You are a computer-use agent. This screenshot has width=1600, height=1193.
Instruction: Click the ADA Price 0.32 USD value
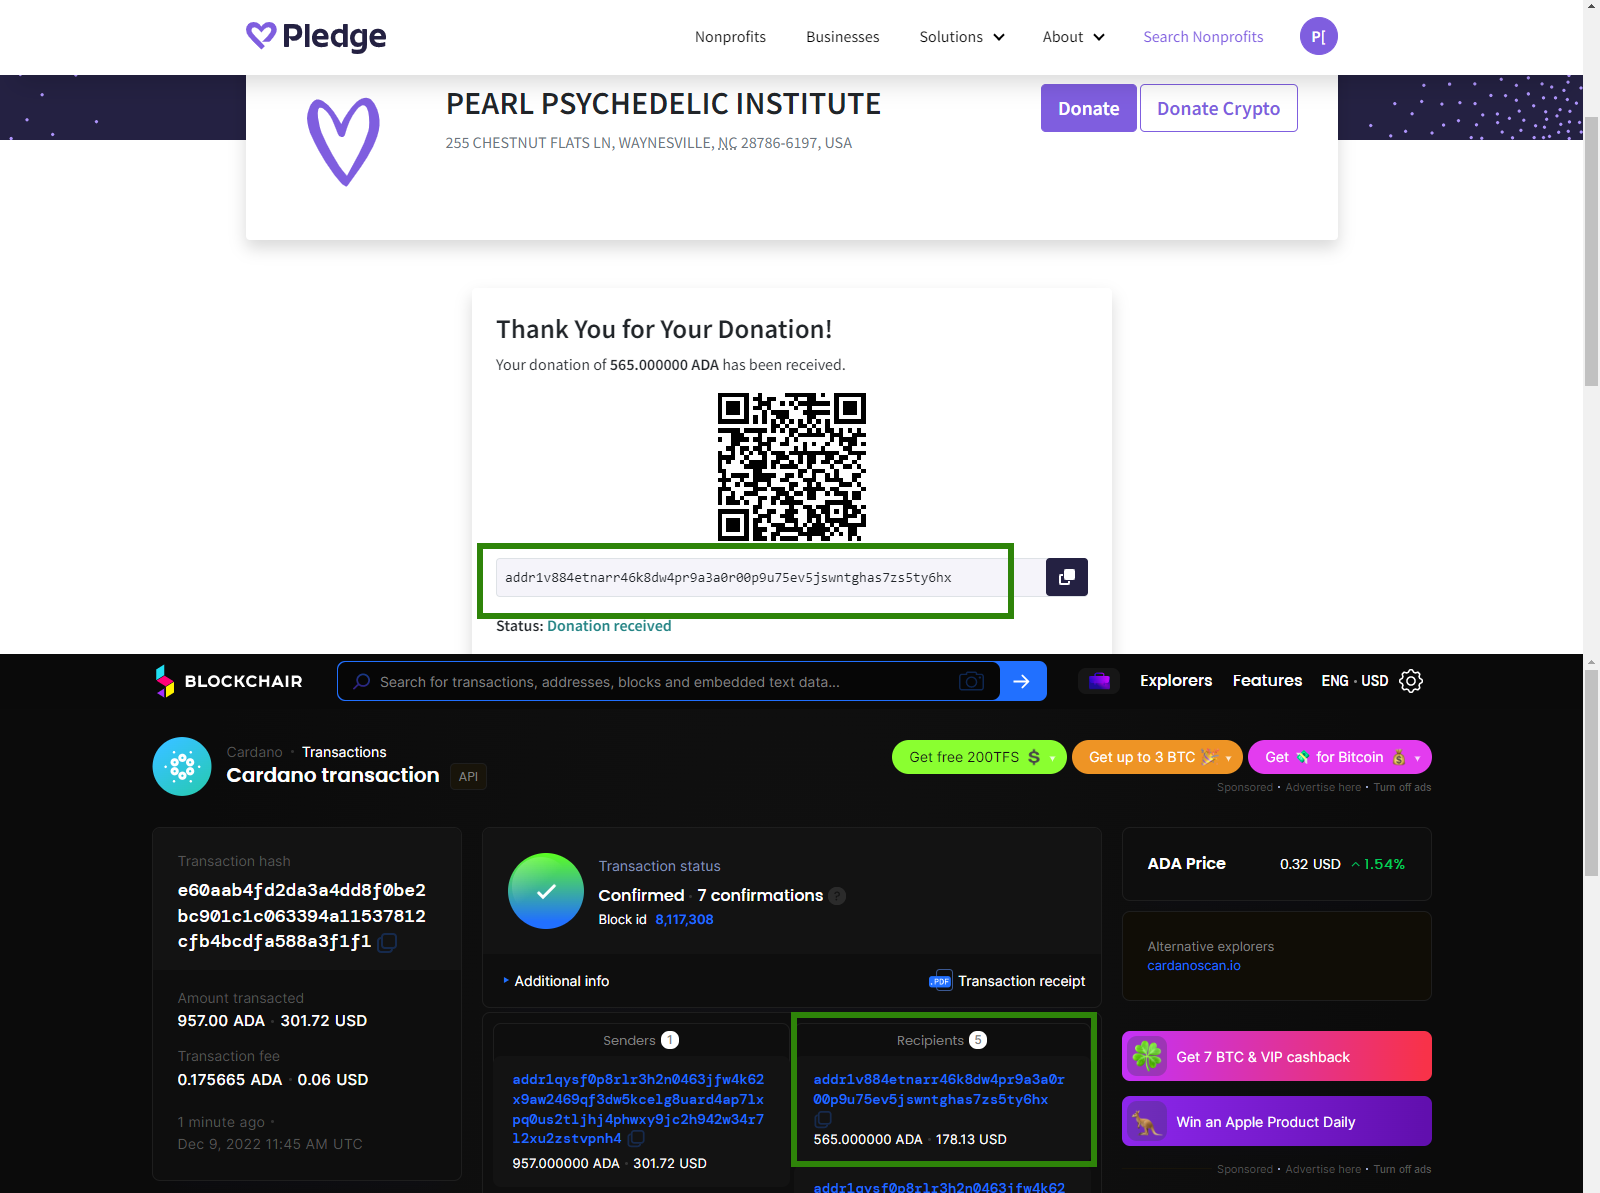pos(1310,864)
